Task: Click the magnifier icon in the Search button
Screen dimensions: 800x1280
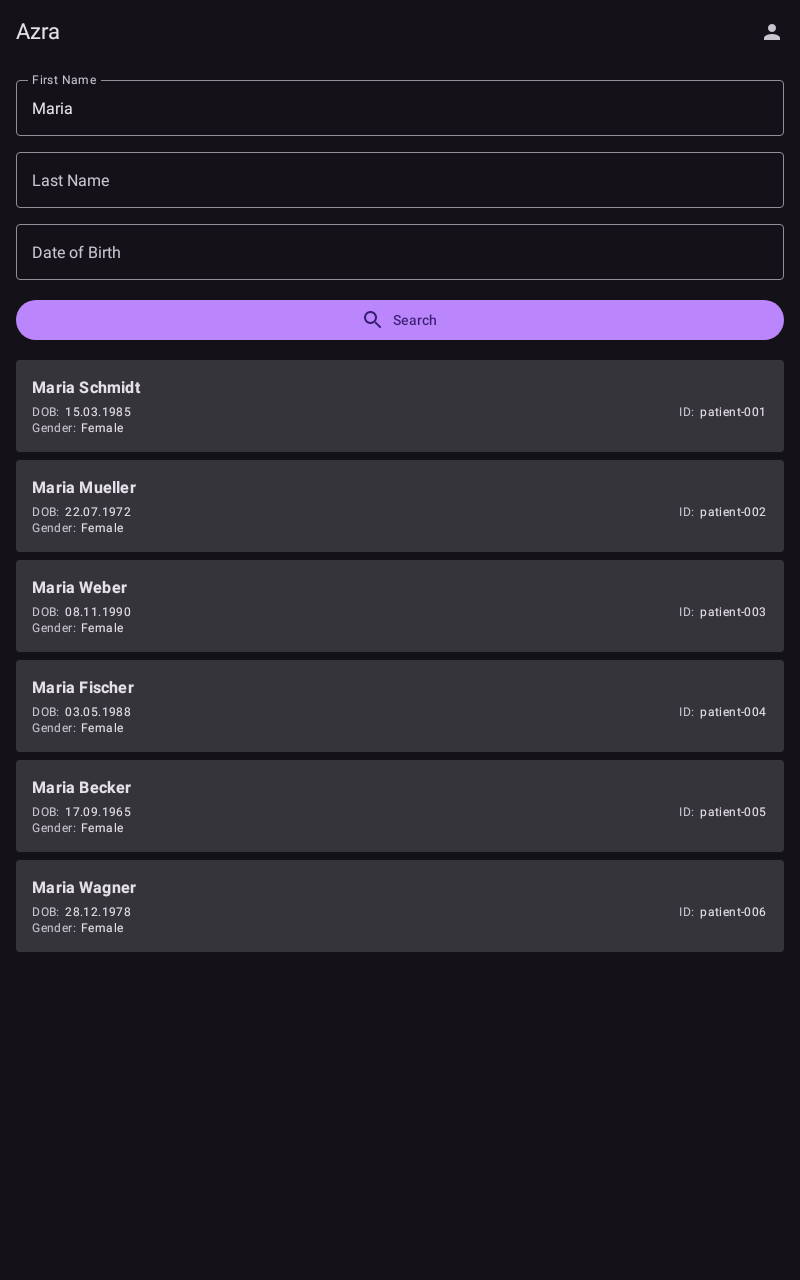Action: pyautogui.click(x=373, y=320)
